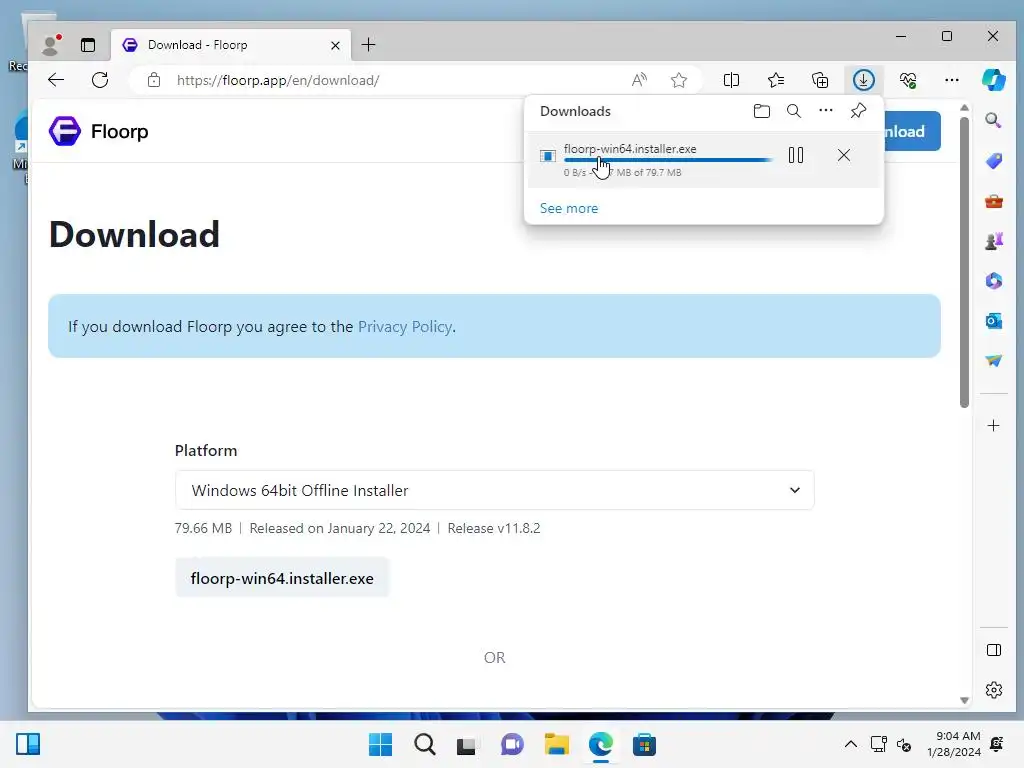Expand the Platform dropdown
The image size is (1024, 768).
[x=494, y=490]
